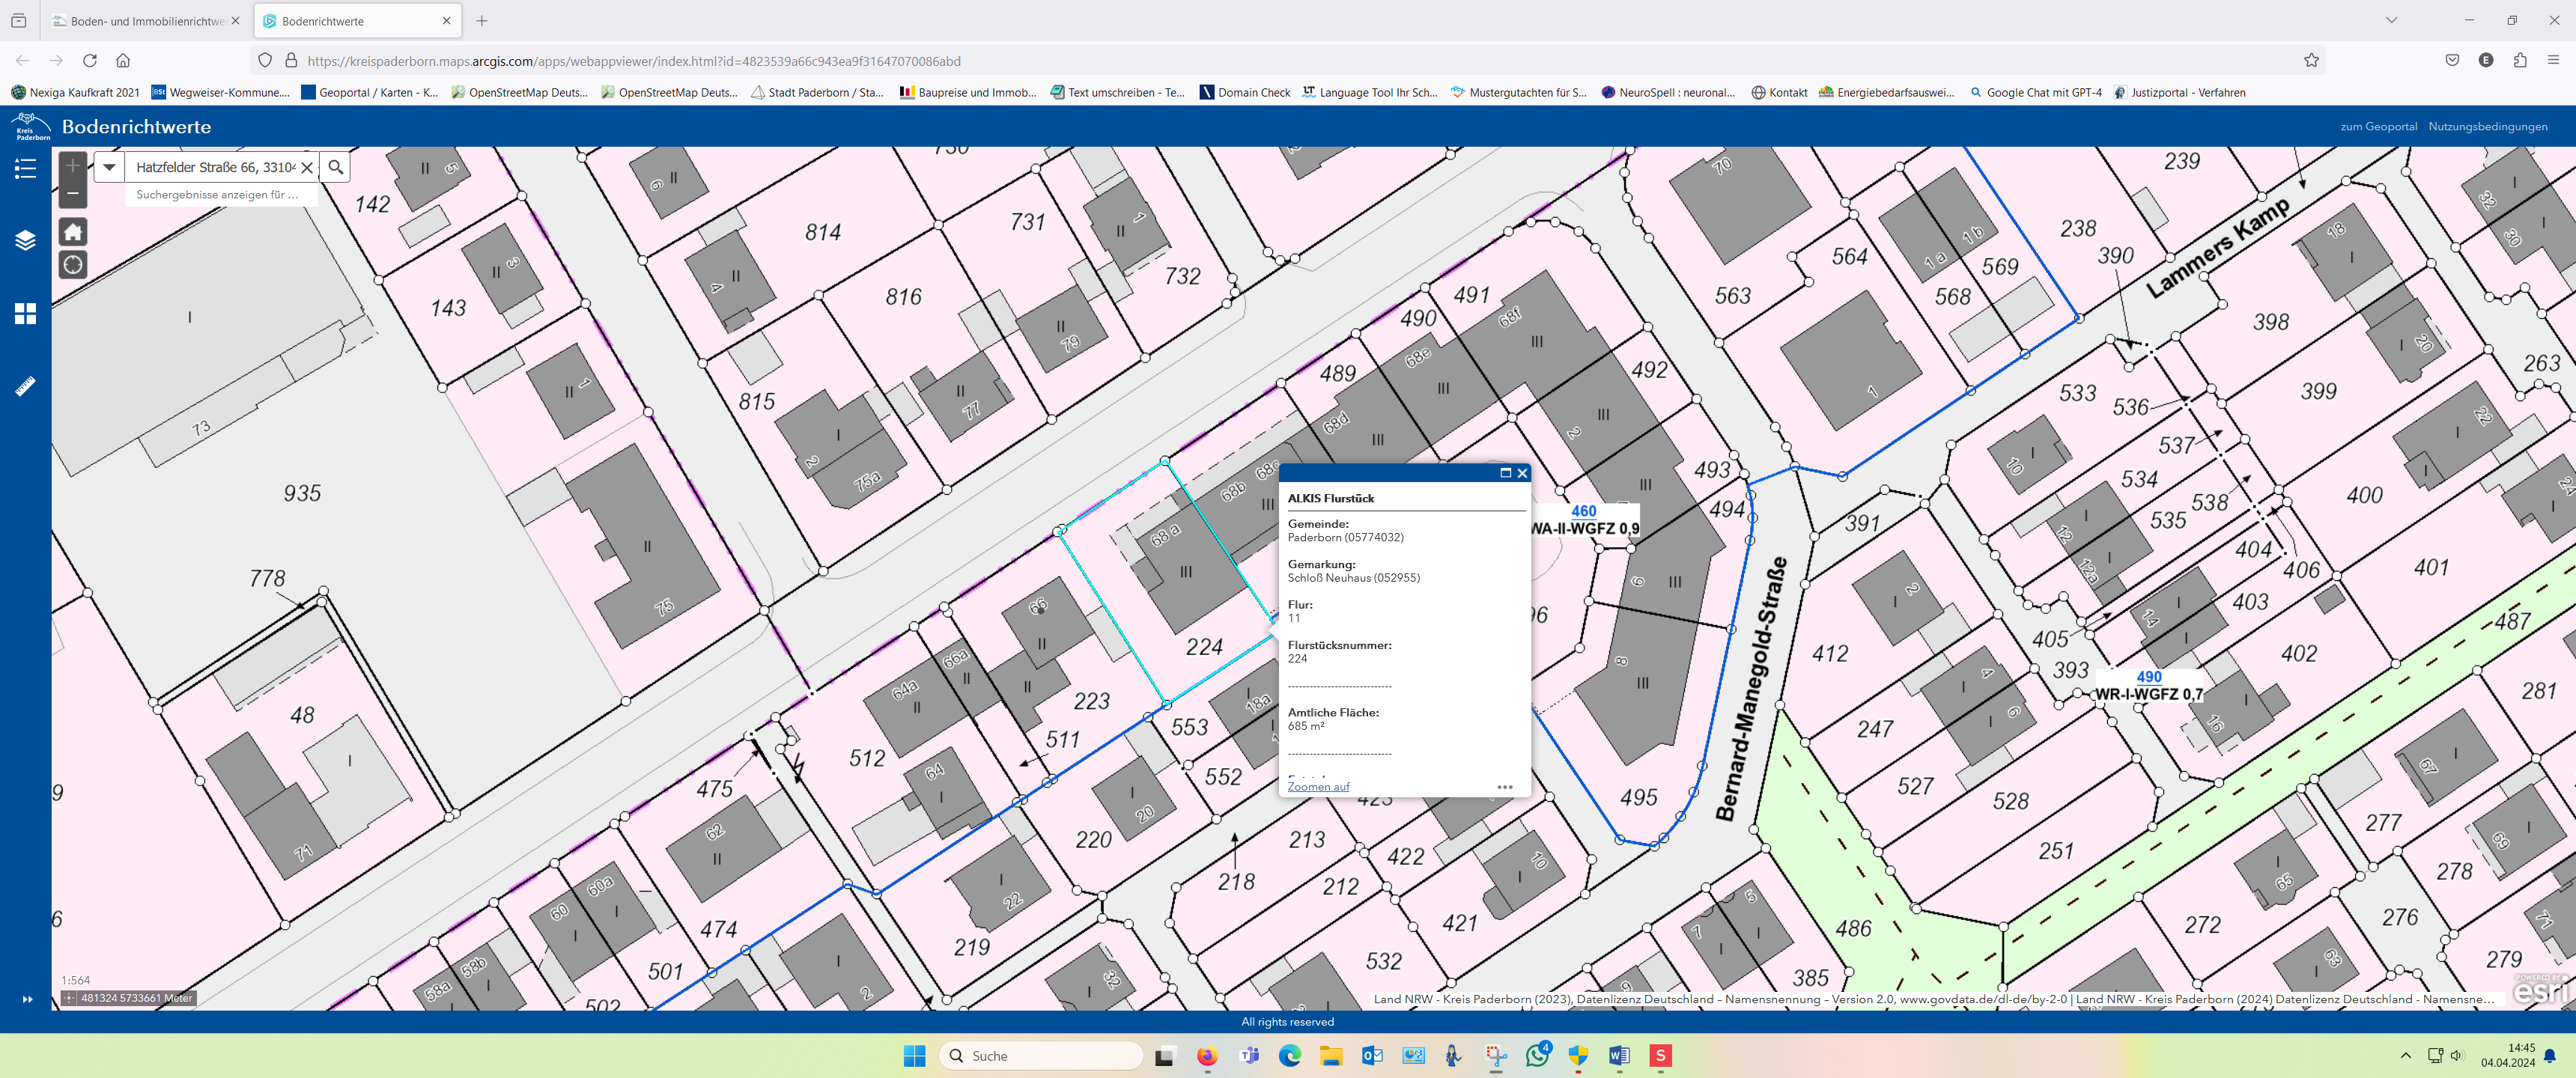Open the measurement ruler tool
This screenshot has width=2576, height=1078.
pos(25,386)
